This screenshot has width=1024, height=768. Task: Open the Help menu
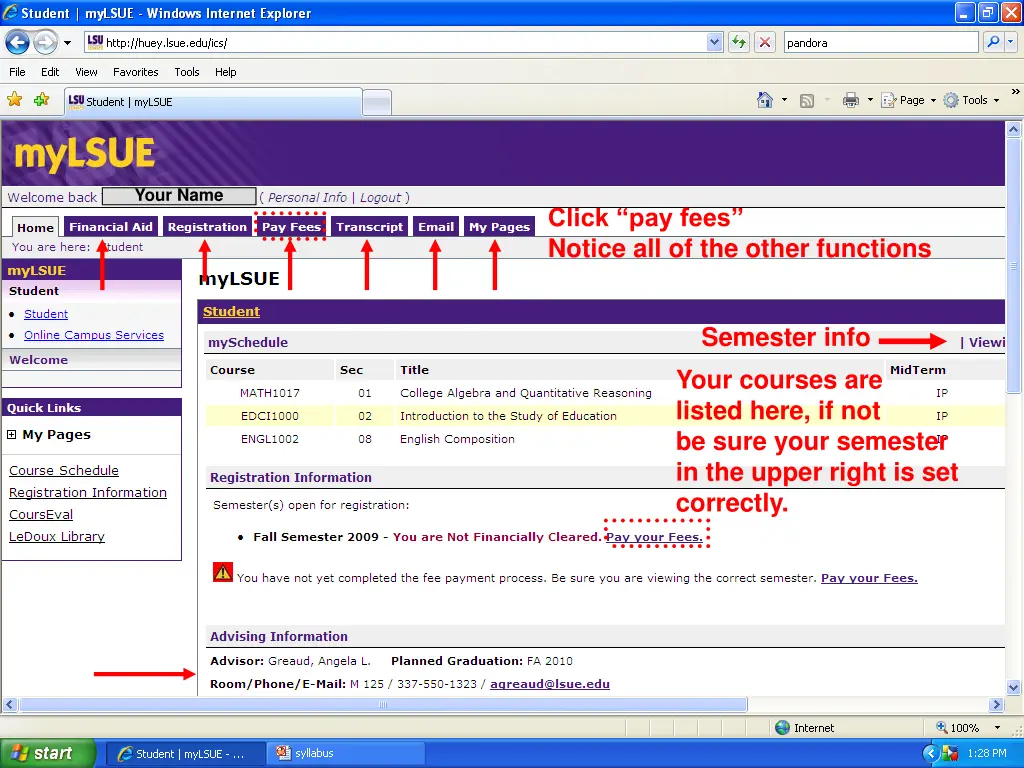(x=225, y=72)
